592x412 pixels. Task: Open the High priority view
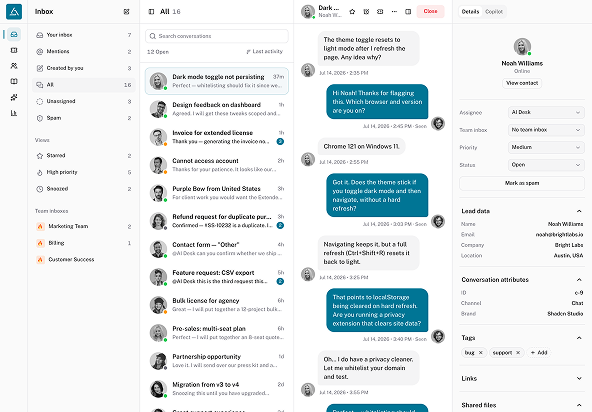(x=83, y=172)
